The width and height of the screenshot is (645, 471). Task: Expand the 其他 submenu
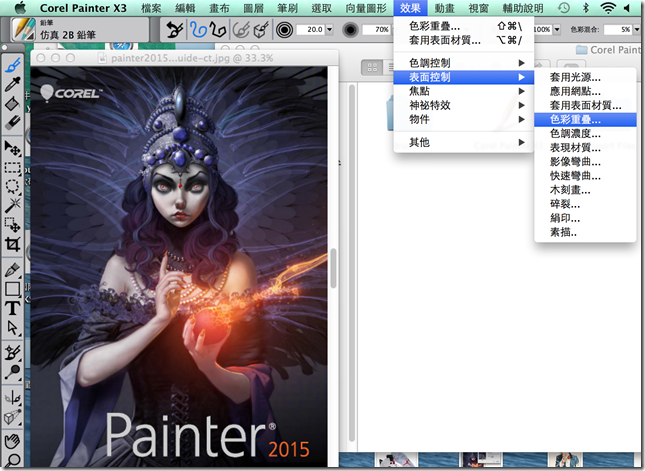tap(464, 142)
